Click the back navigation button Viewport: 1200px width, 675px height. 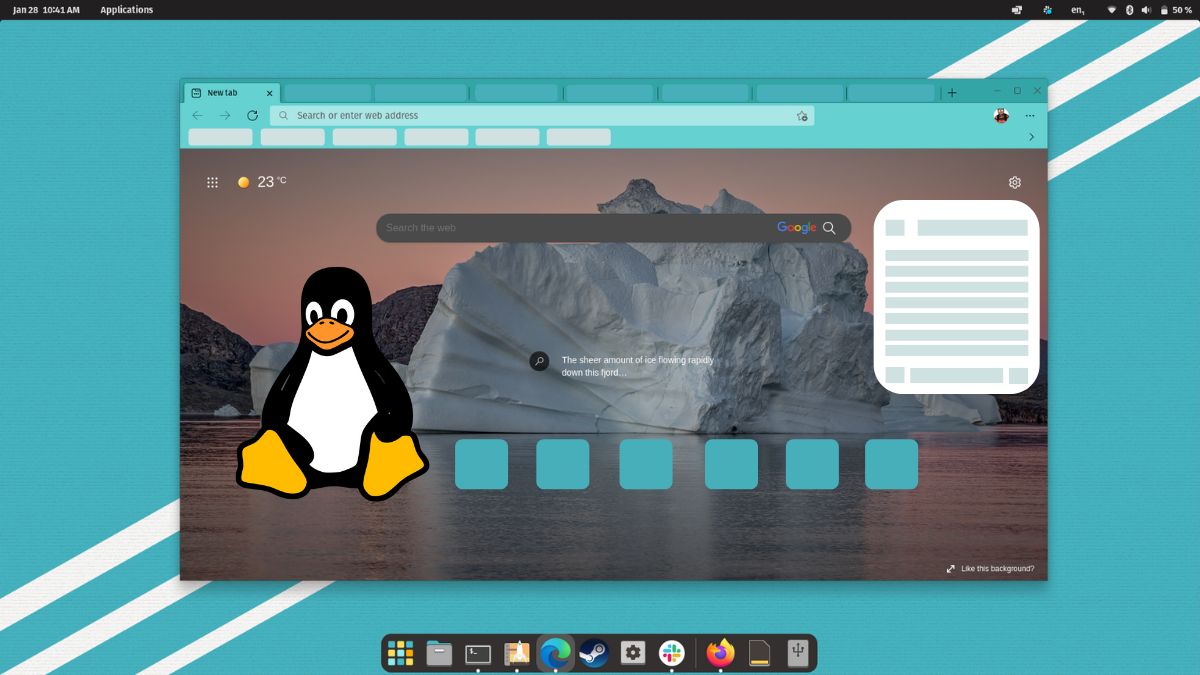click(x=197, y=115)
